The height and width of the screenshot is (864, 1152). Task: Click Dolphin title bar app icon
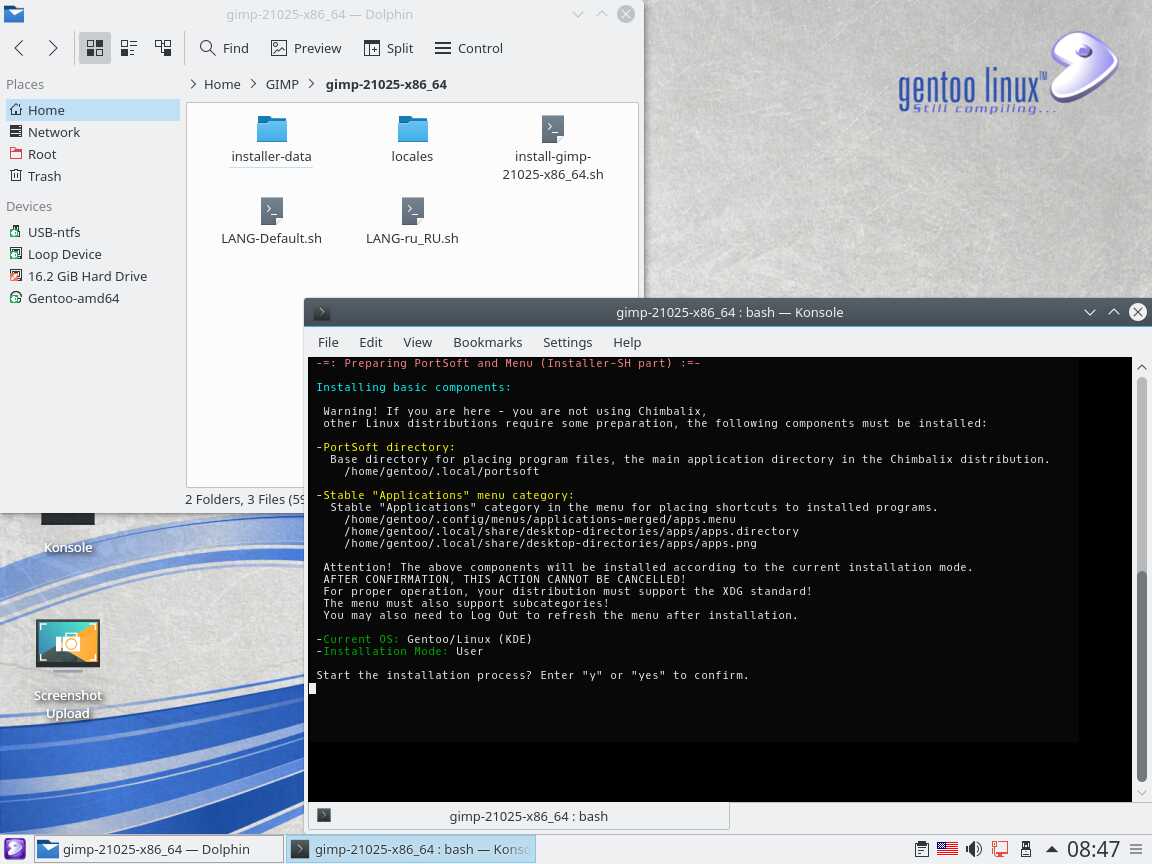[x=14, y=14]
